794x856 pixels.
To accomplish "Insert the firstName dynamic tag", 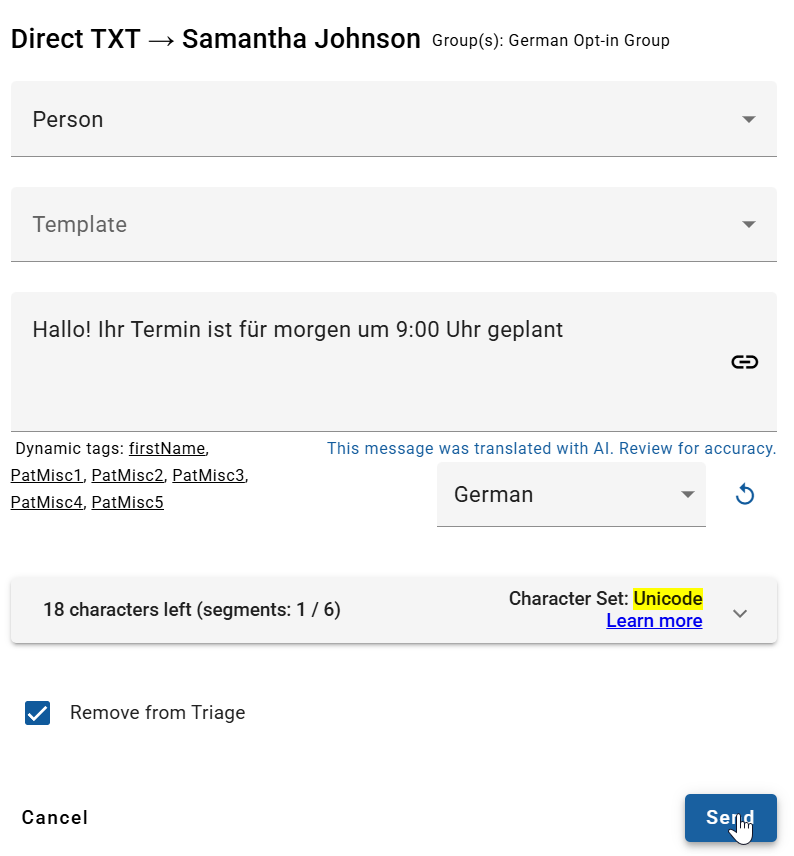I will click(167, 449).
